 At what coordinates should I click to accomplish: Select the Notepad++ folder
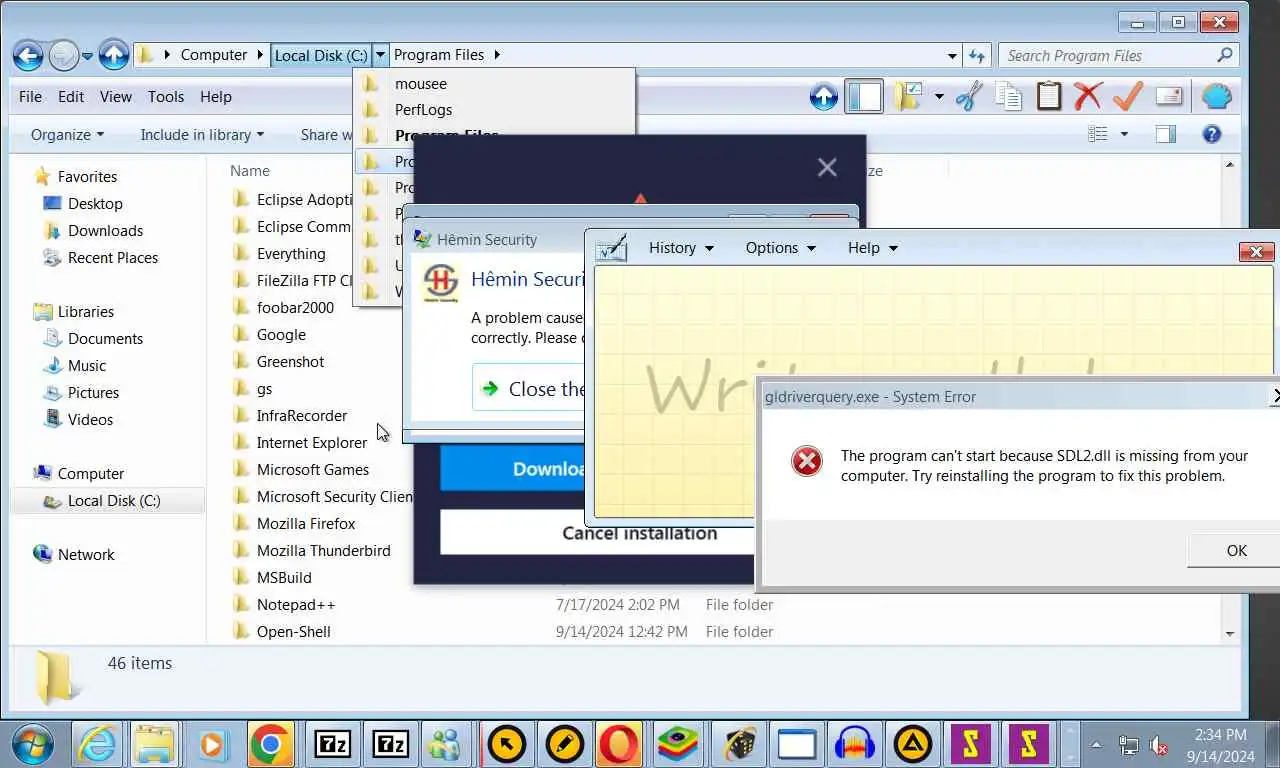coord(295,605)
